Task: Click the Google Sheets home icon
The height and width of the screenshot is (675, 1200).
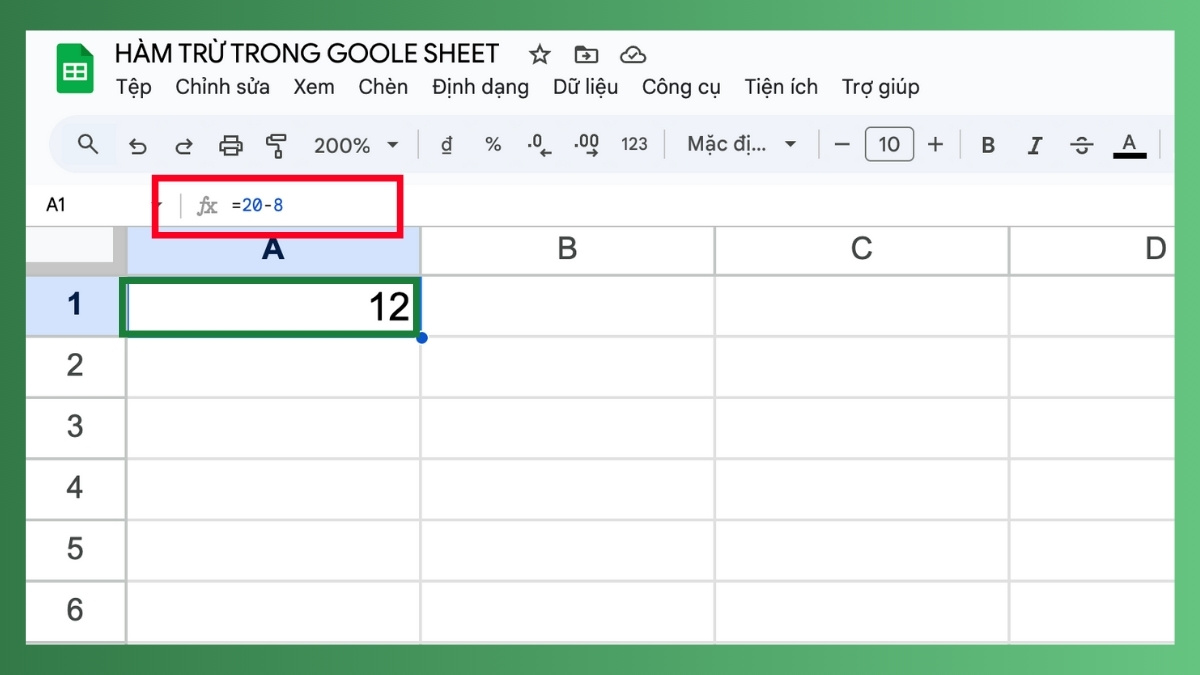Action: [x=75, y=70]
